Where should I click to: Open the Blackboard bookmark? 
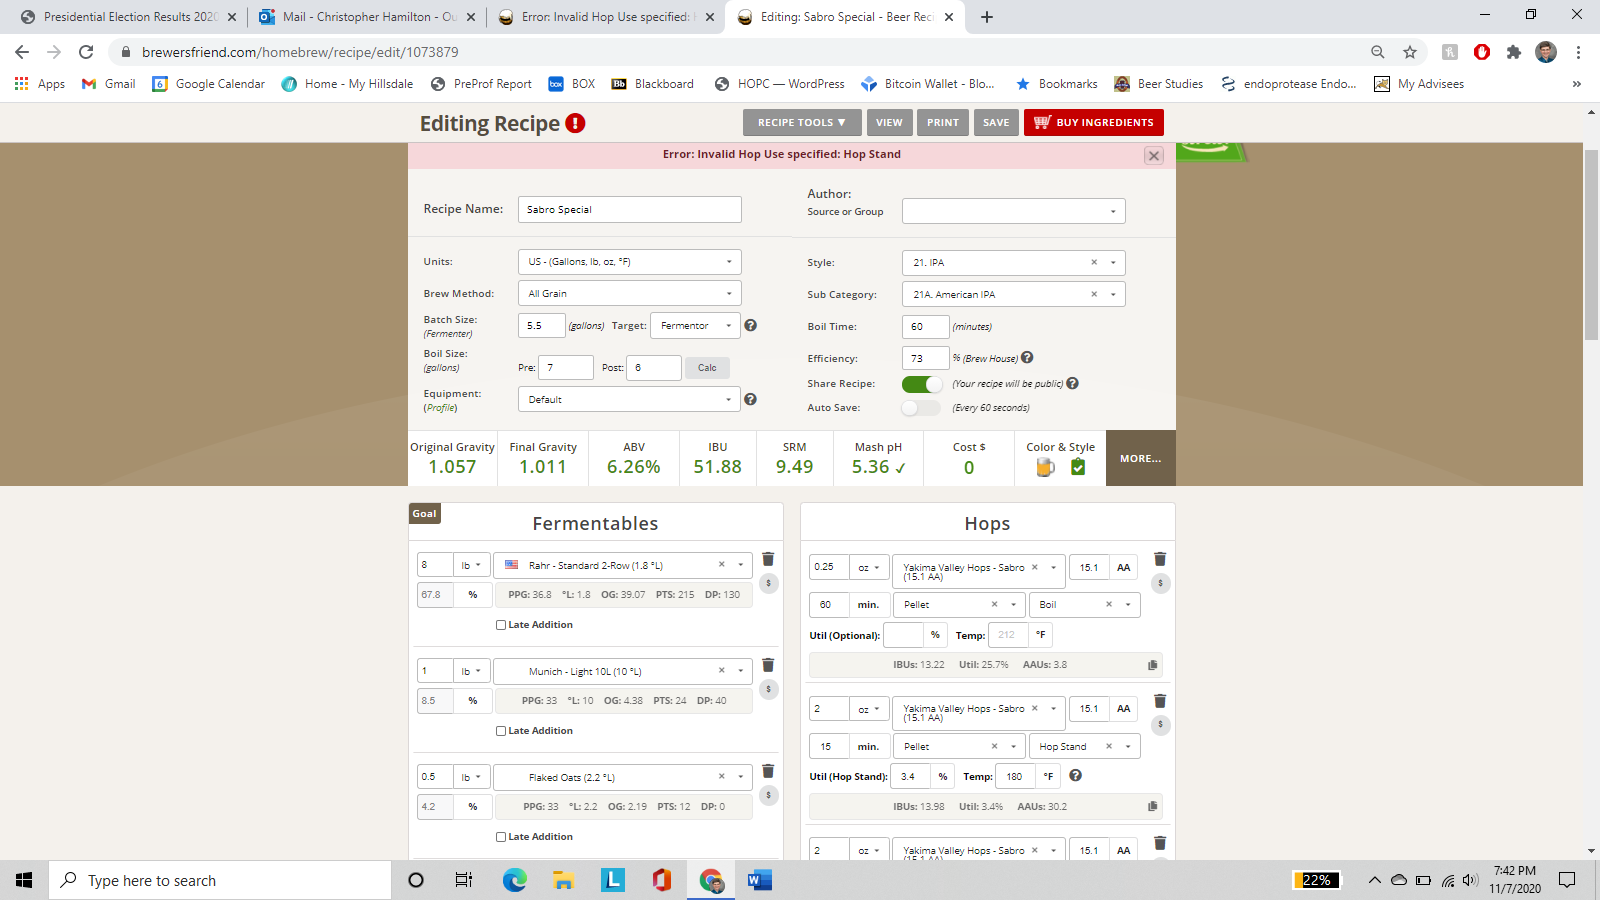click(x=652, y=84)
